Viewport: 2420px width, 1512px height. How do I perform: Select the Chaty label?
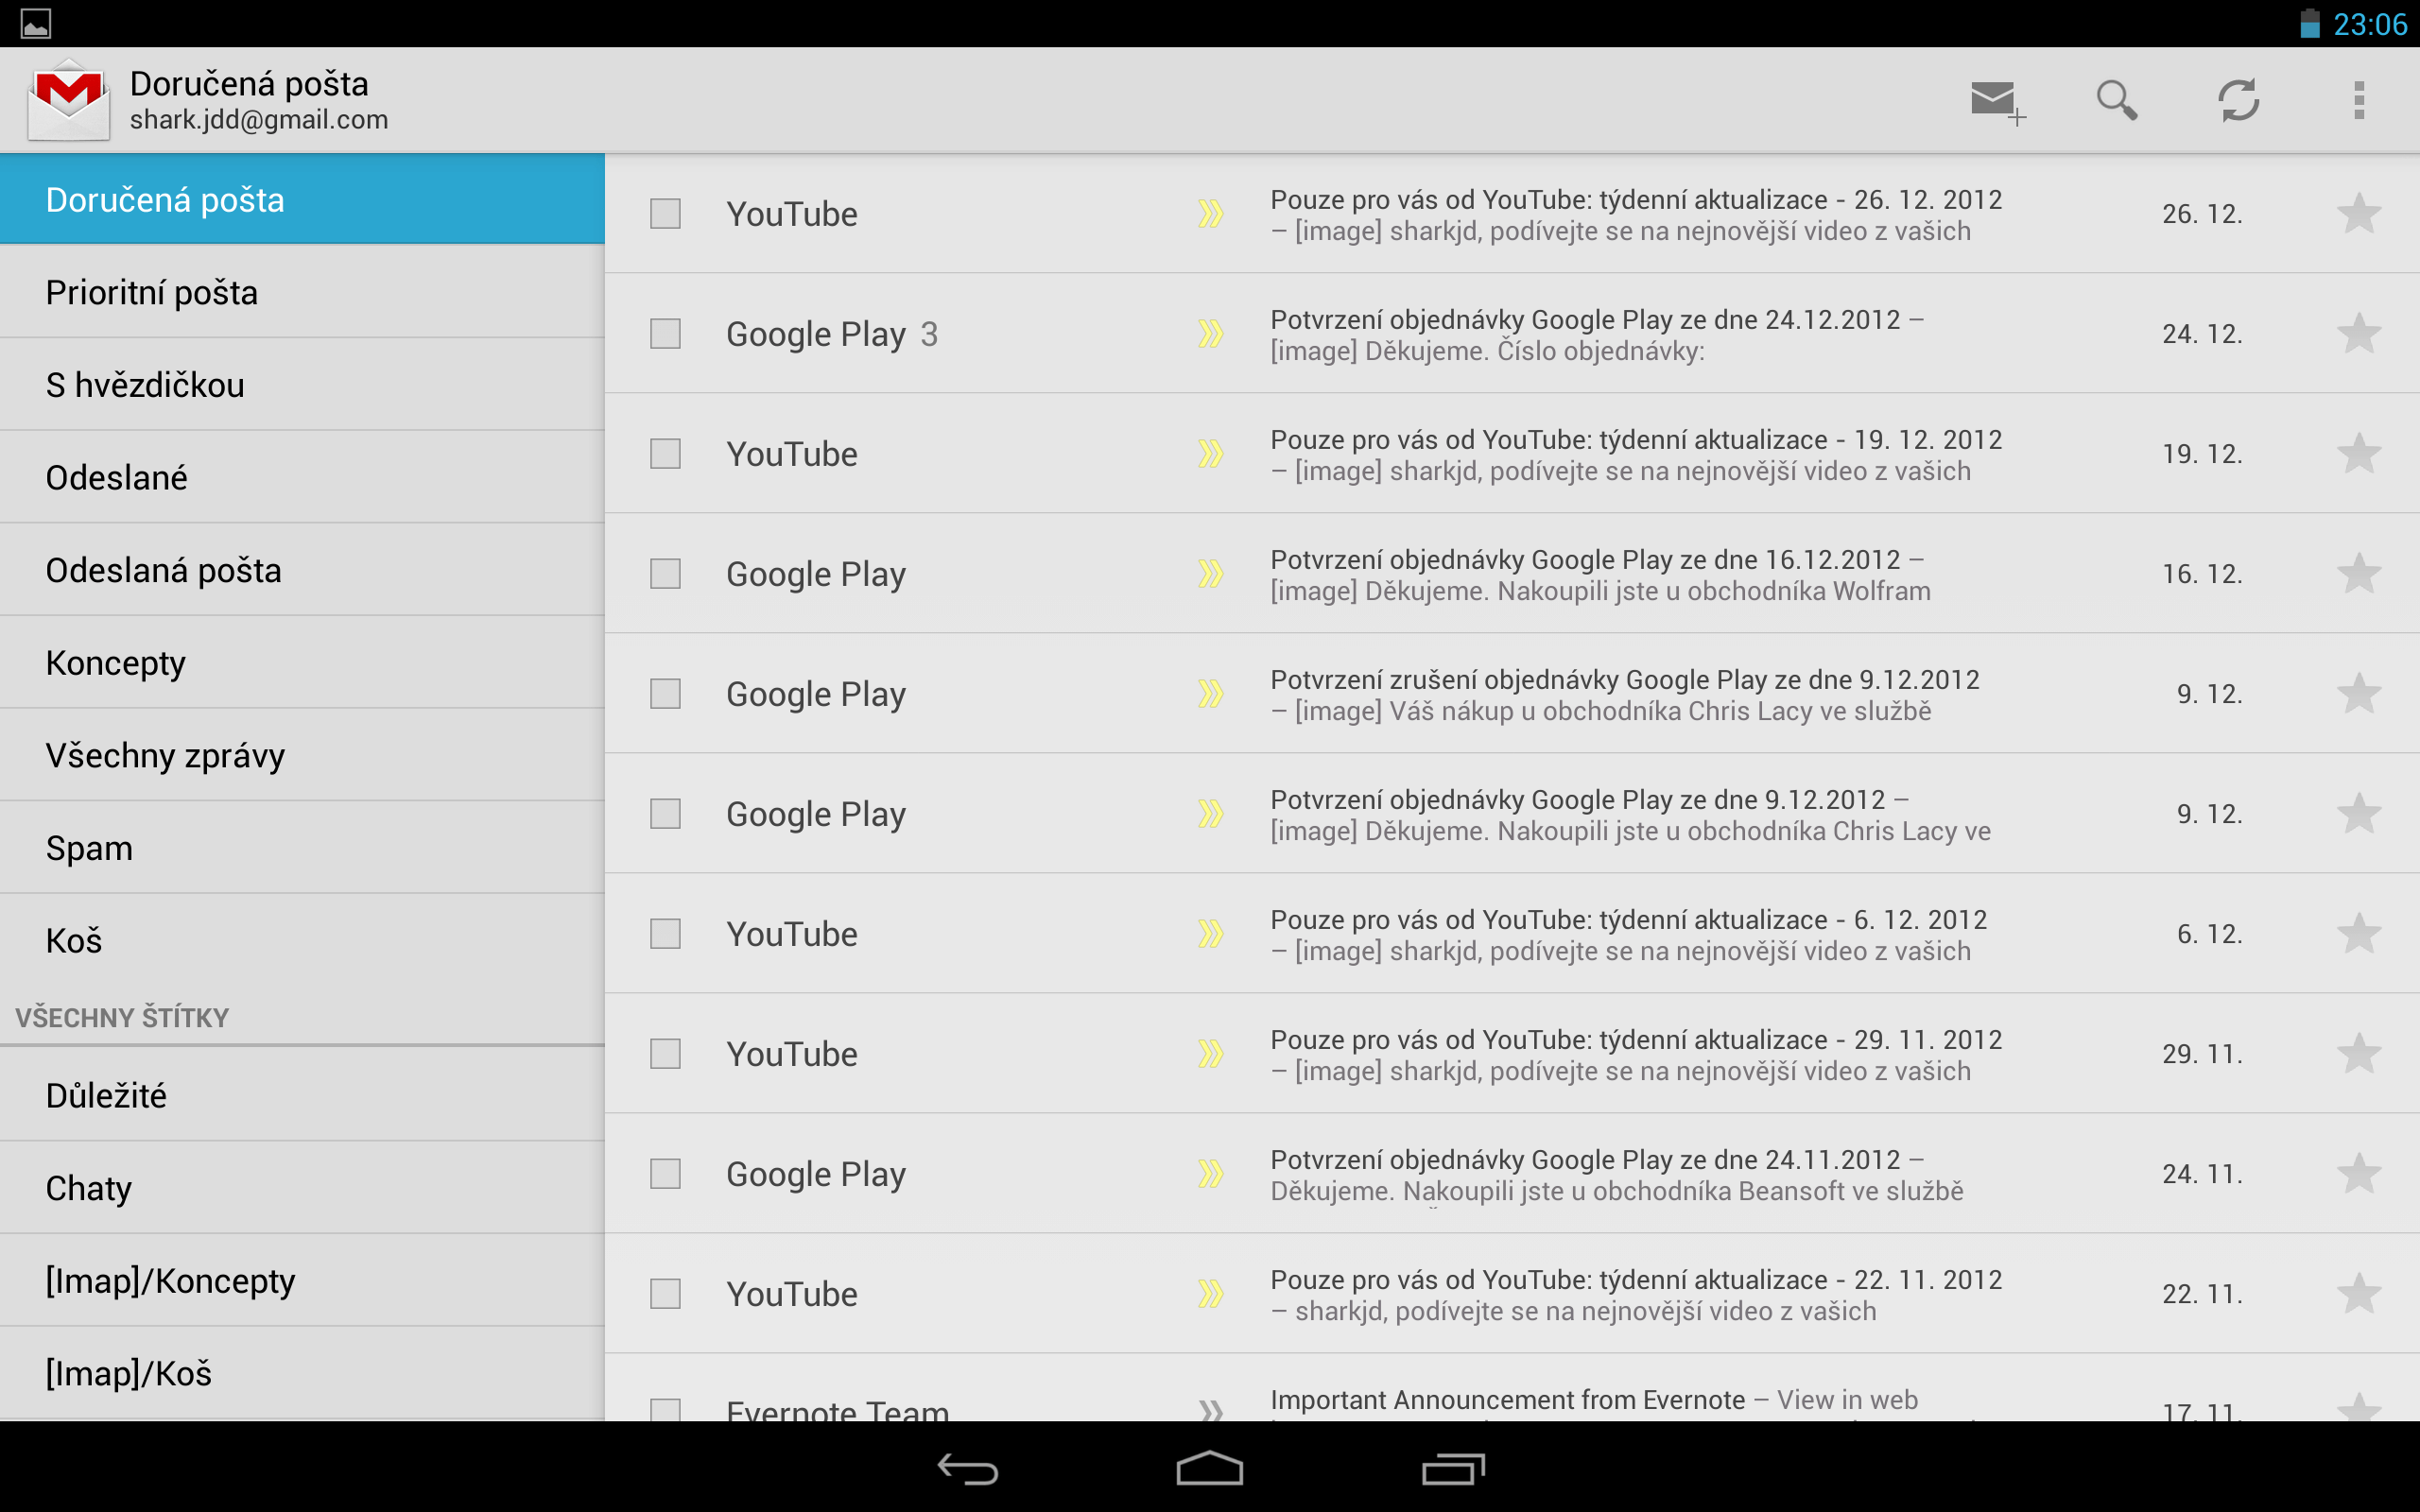tap(302, 1188)
